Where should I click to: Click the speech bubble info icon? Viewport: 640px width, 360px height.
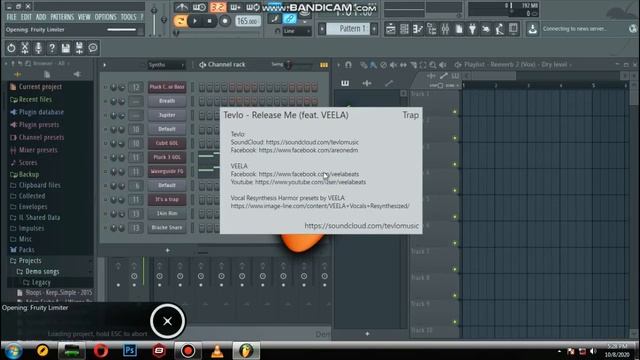tap(93, 48)
